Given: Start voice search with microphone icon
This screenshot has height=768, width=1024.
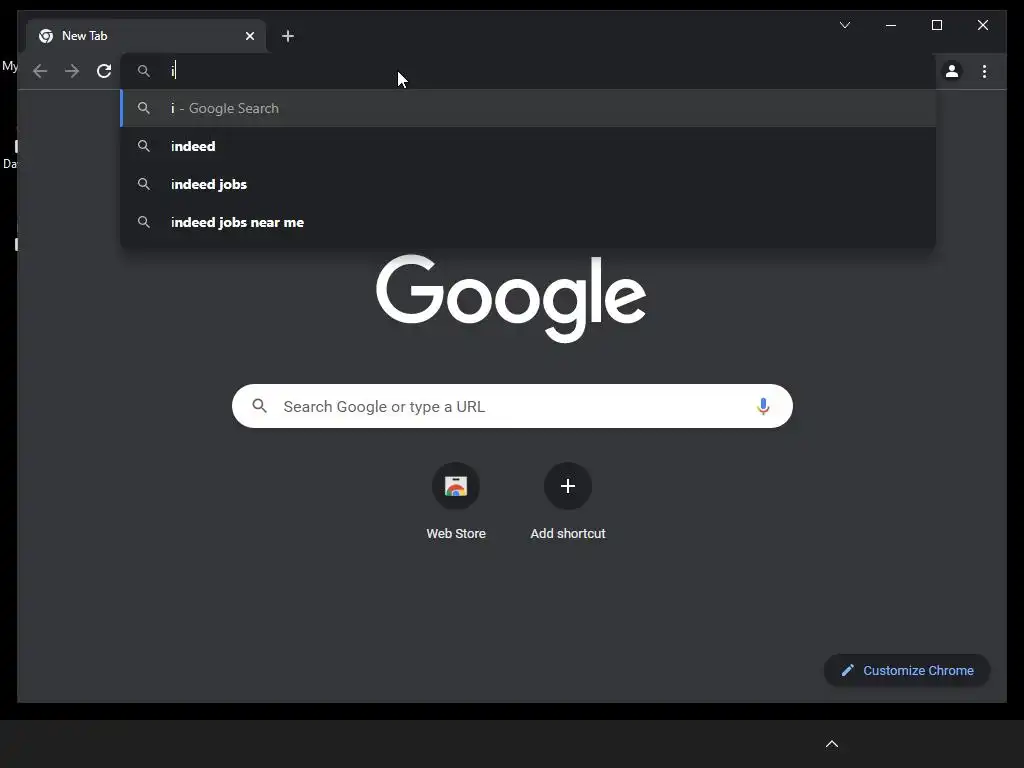Looking at the screenshot, I should click(763, 406).
